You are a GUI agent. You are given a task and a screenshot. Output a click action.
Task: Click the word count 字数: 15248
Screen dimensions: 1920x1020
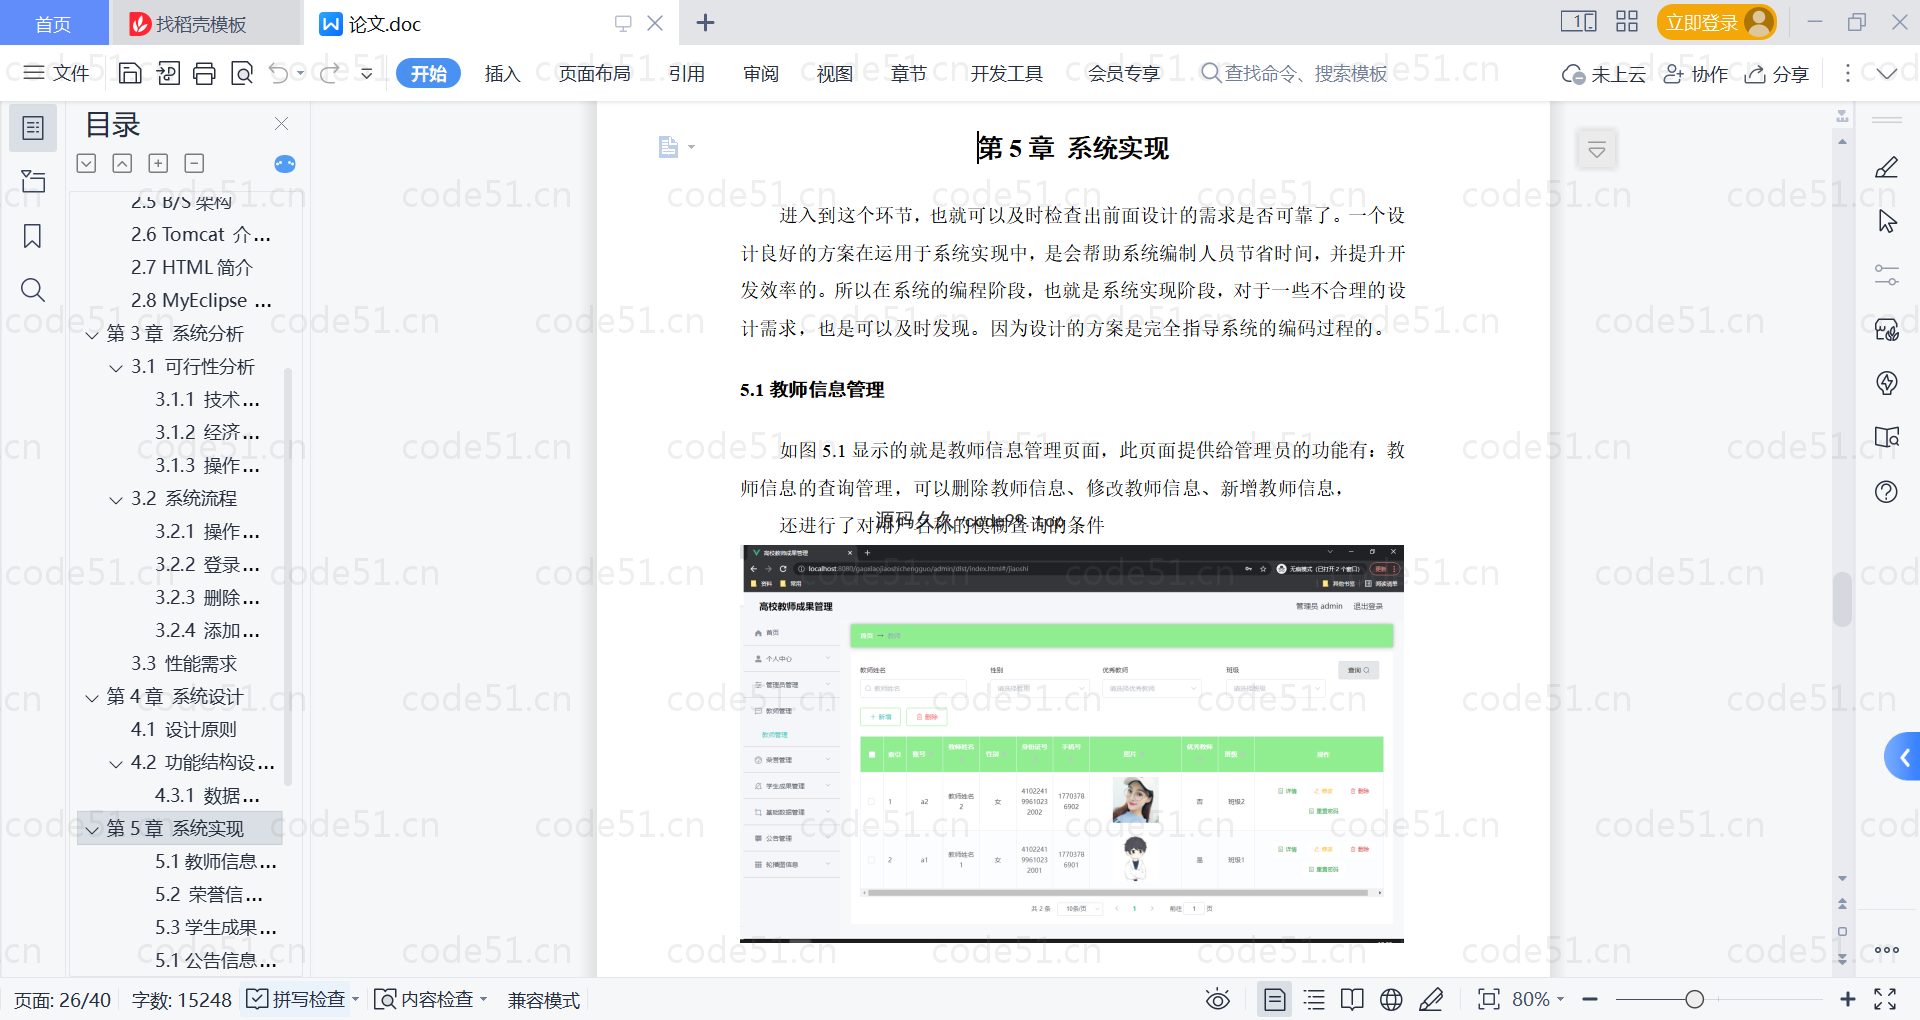[x=182, y=999]
